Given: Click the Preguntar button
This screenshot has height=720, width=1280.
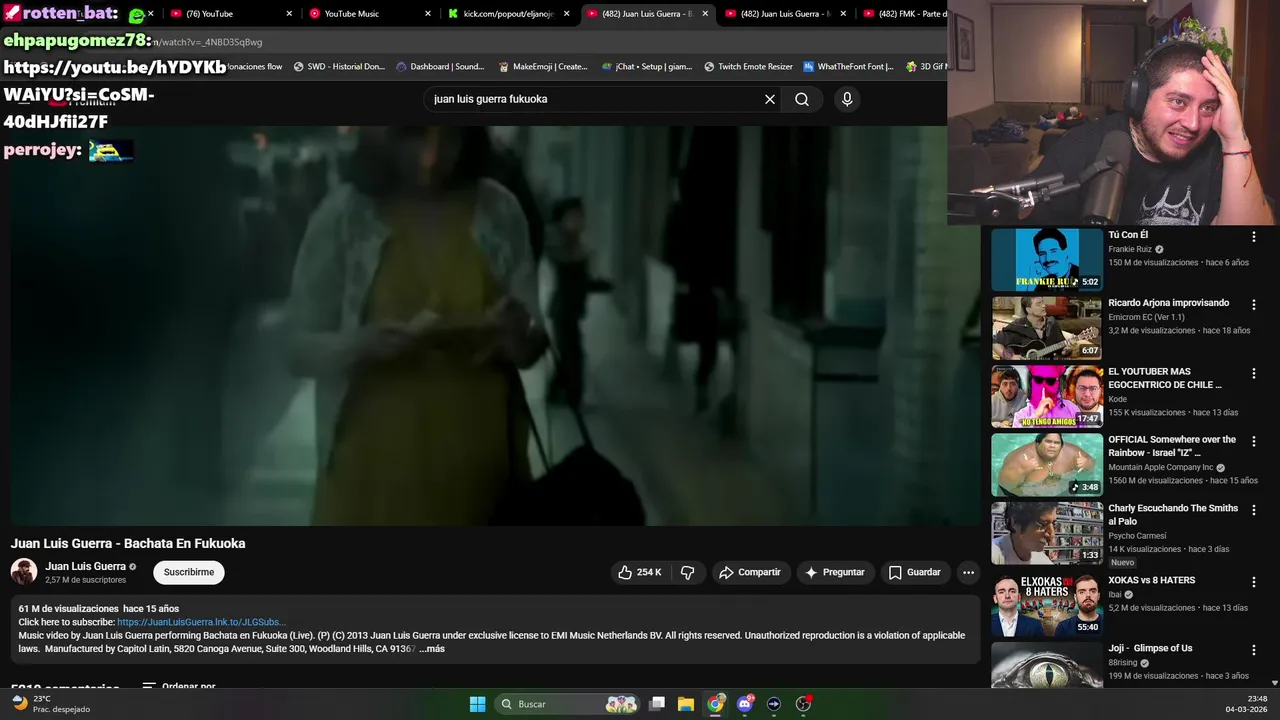Looking at the screenshot, I should tap(835, 572).
